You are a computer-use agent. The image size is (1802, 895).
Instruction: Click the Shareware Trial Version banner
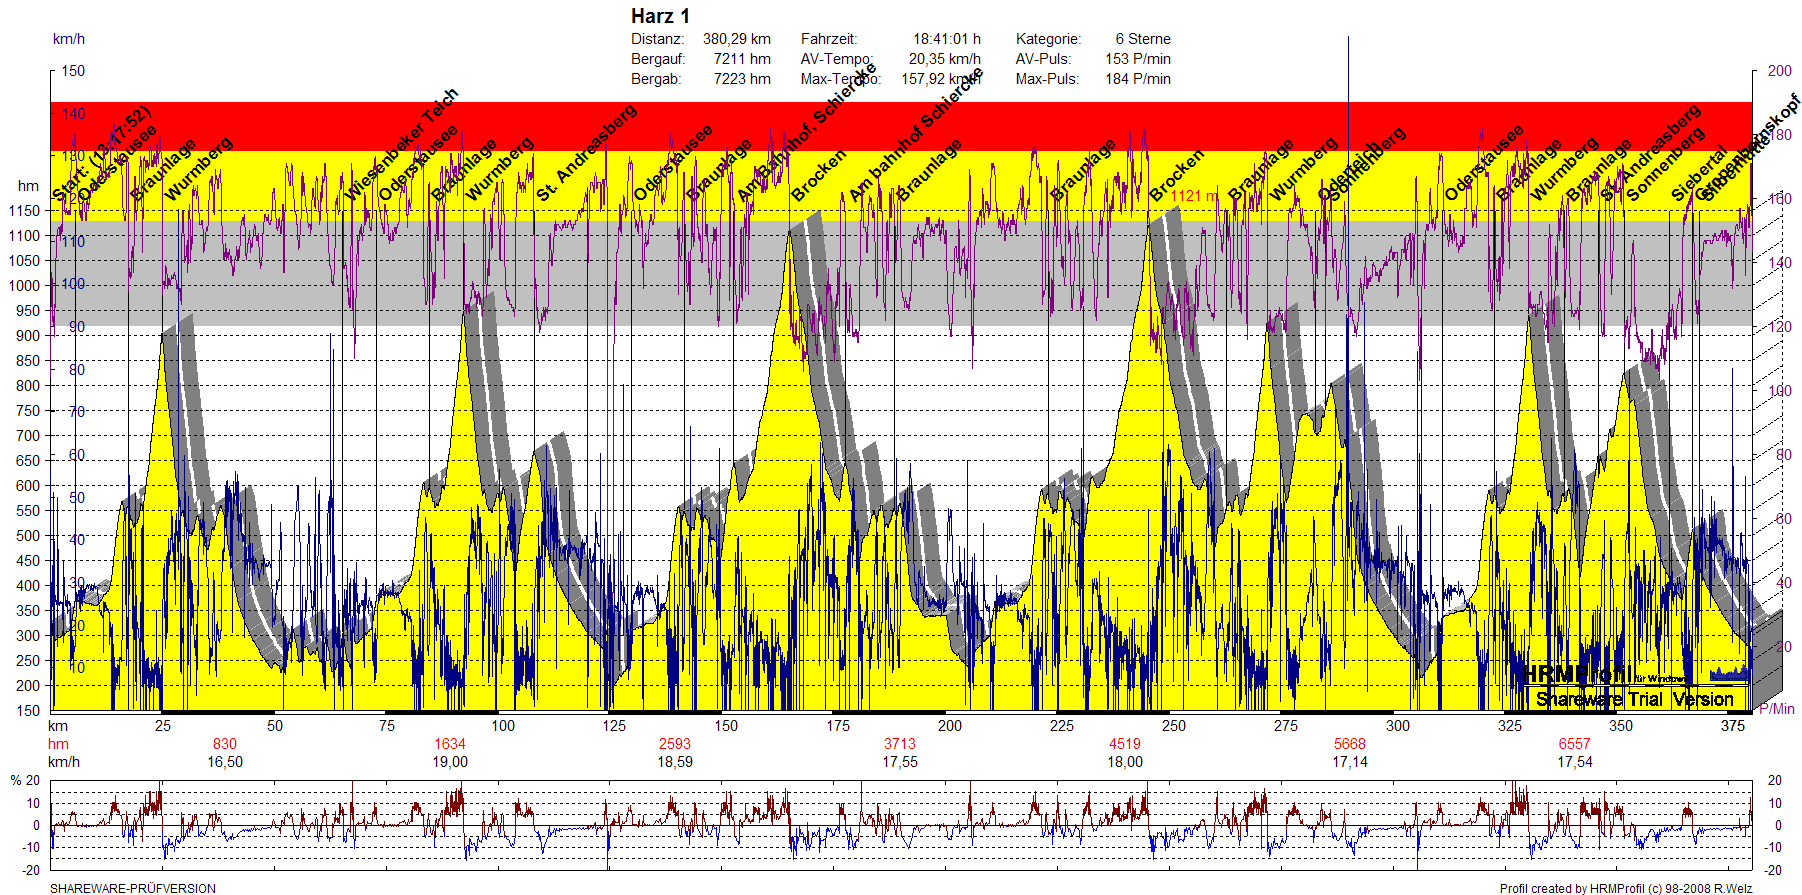tap(1634, 699)
